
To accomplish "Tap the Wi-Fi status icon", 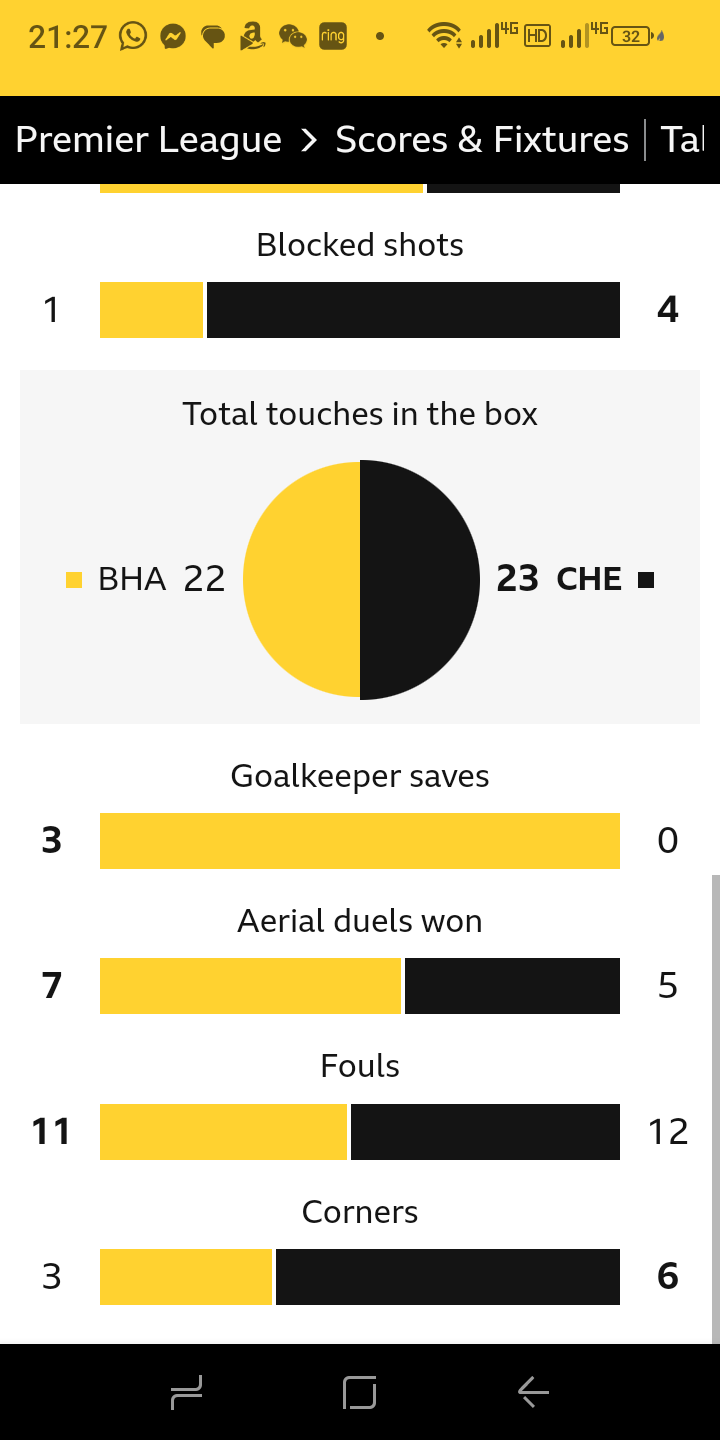I will [444, 36].
